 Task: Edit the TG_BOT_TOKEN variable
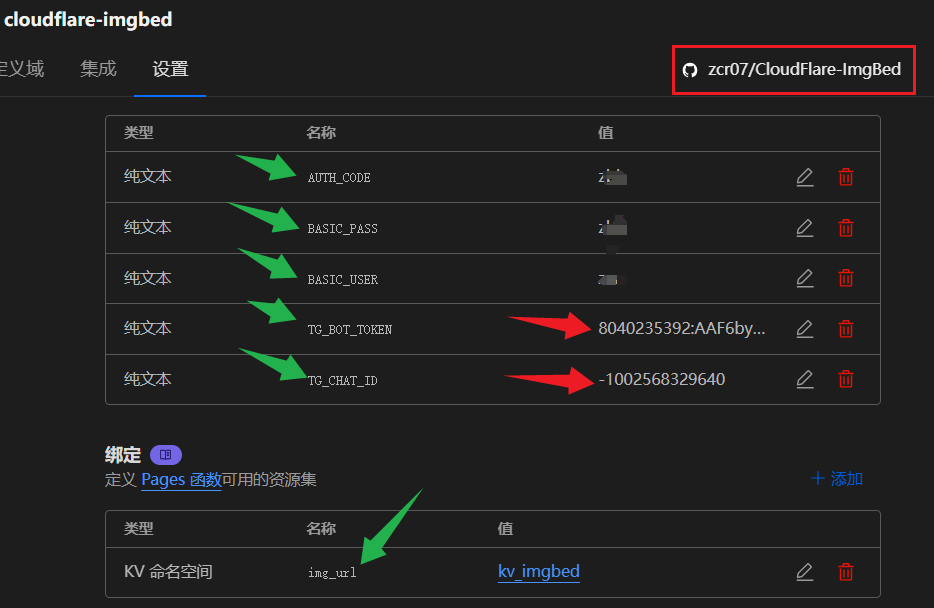(805, 329)
